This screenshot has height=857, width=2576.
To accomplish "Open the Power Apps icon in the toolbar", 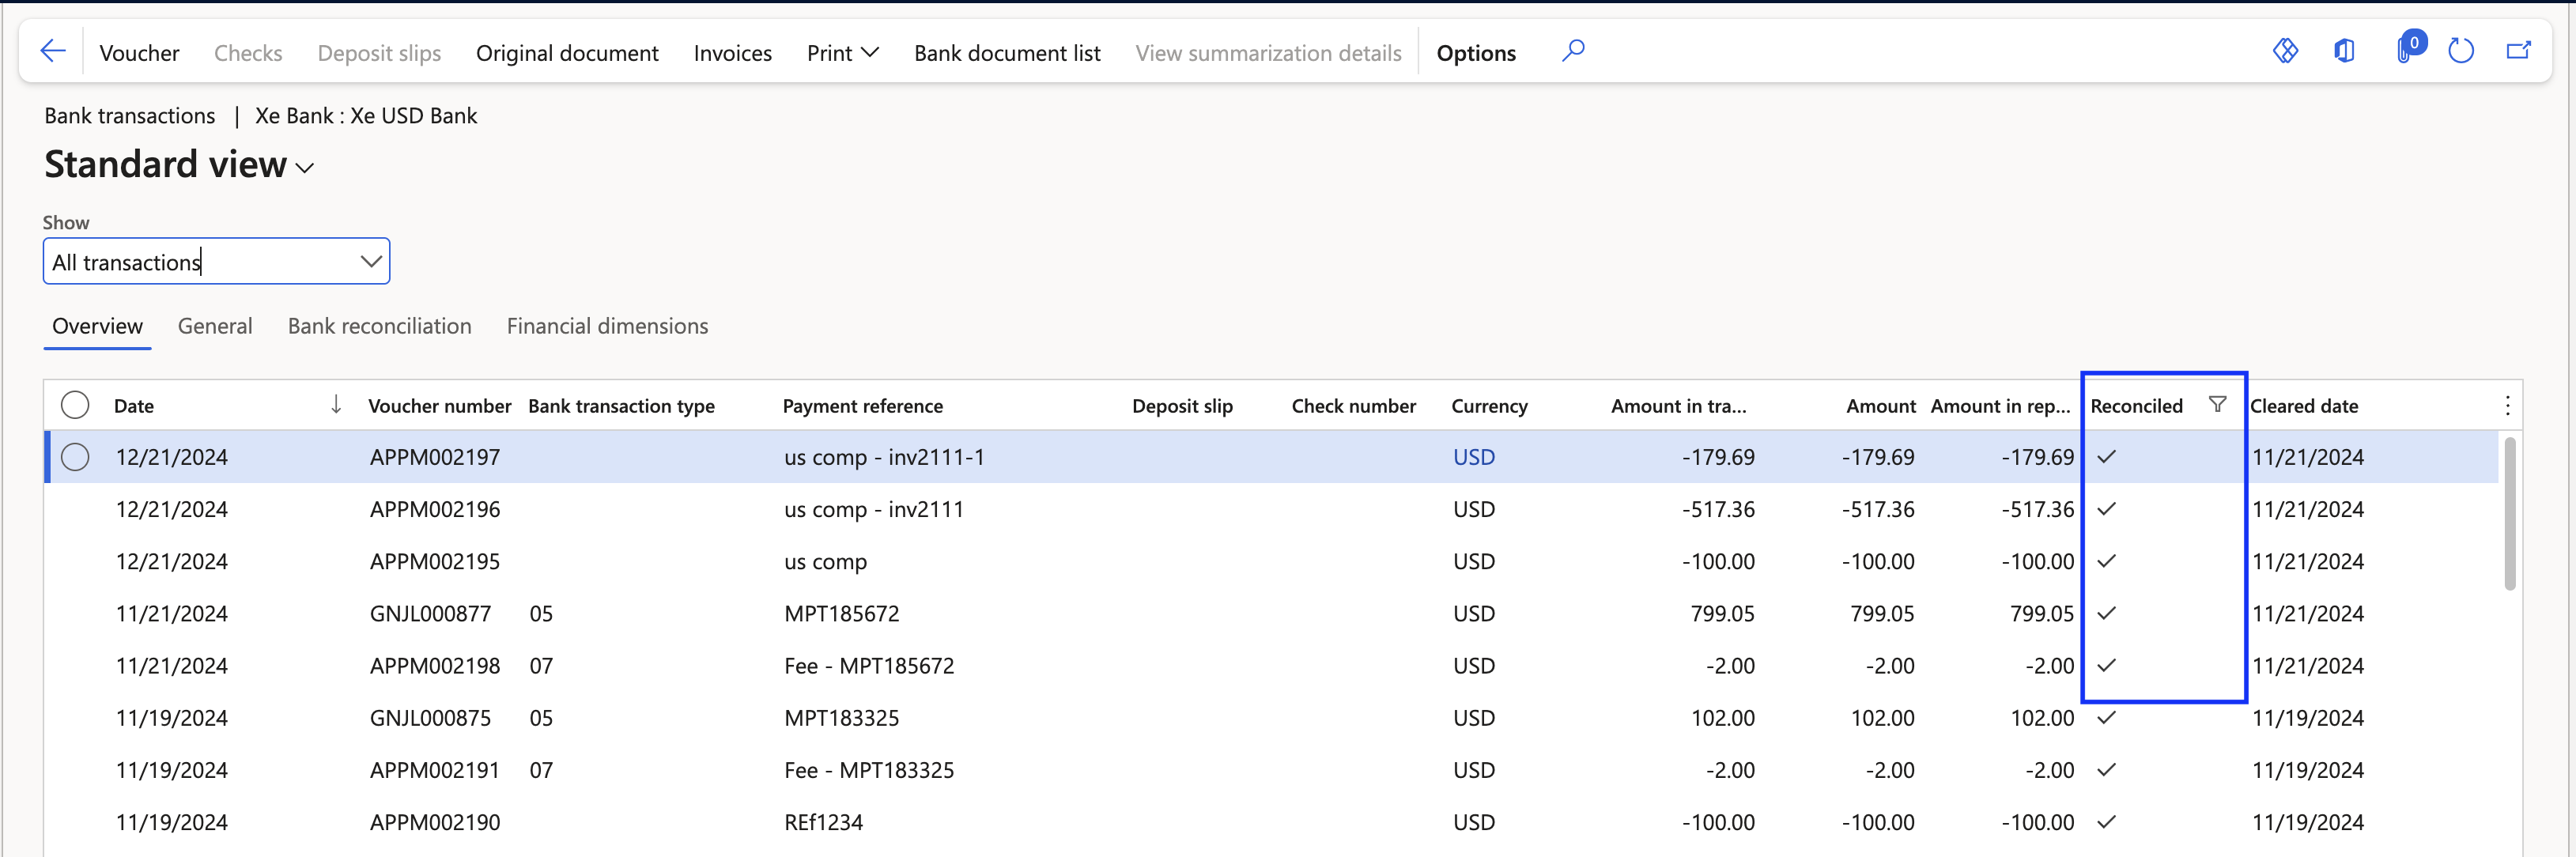I will (x=2286, y=51).
